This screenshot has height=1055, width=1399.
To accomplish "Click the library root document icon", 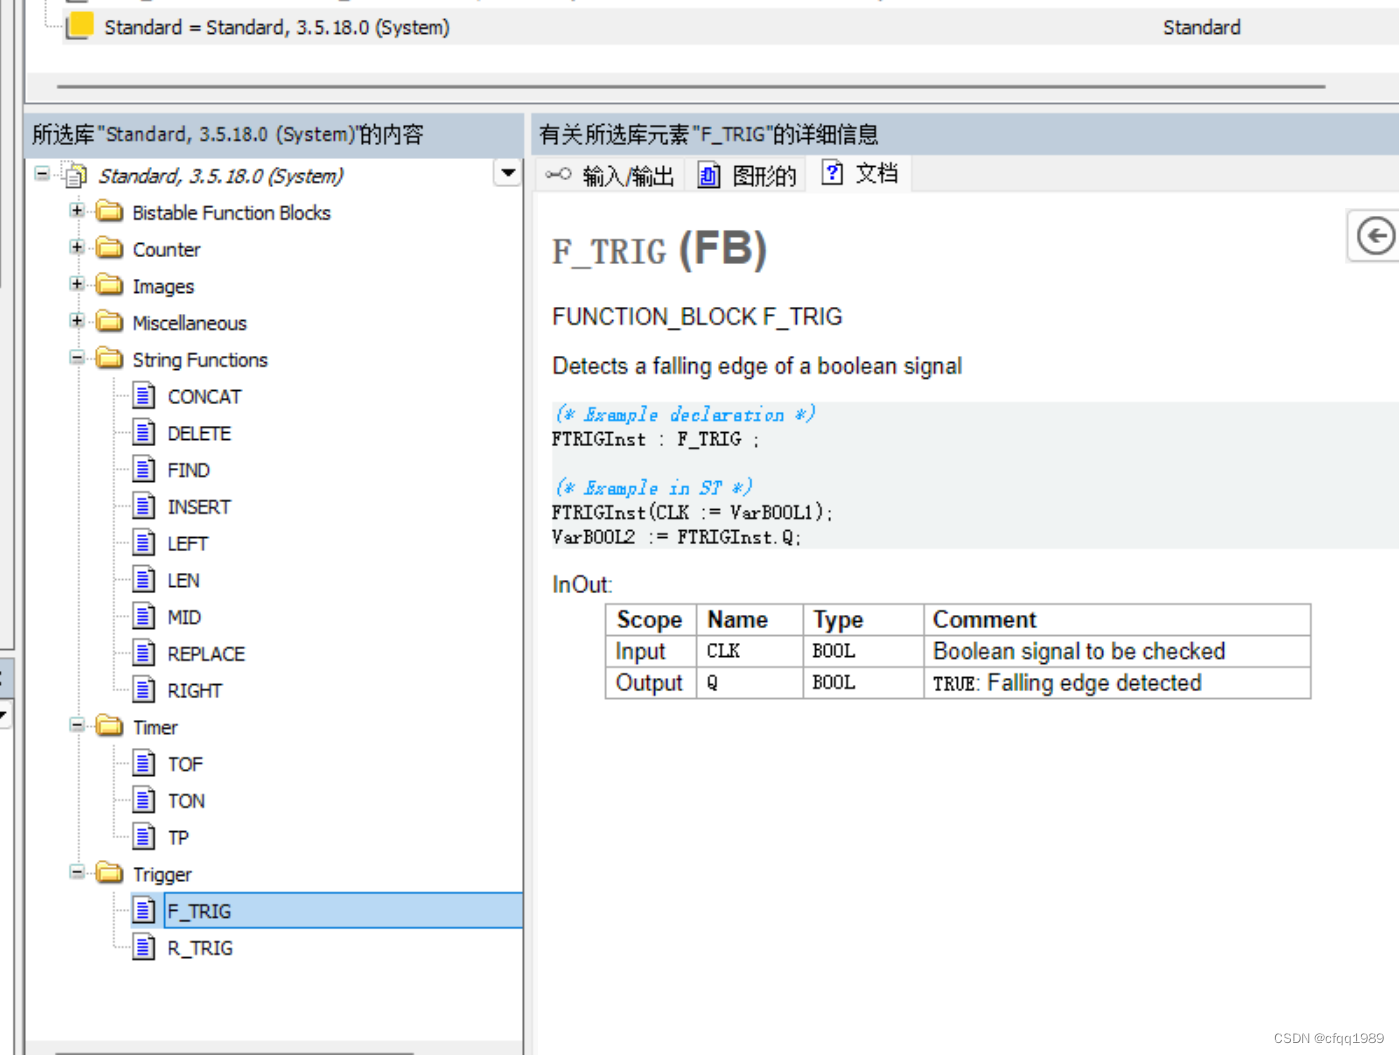I will [x=75, y=176].
